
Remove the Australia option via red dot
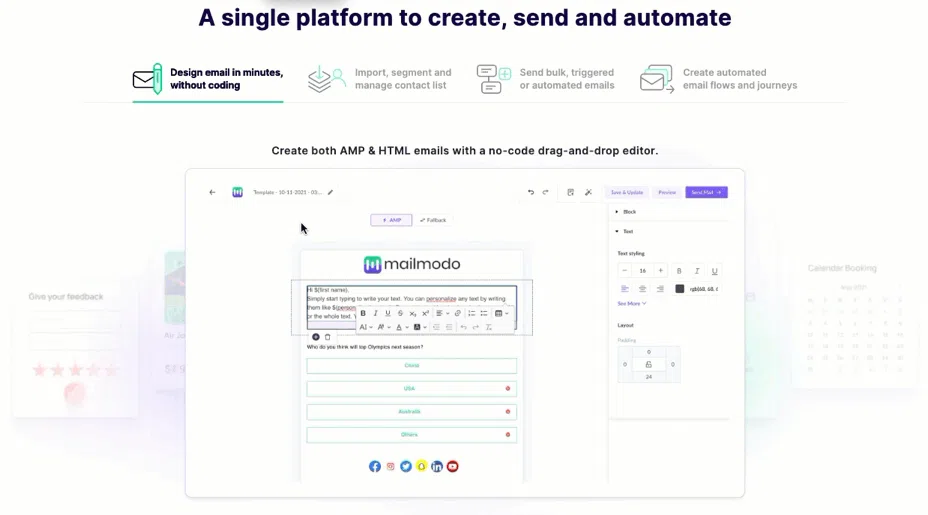point(508,411)
